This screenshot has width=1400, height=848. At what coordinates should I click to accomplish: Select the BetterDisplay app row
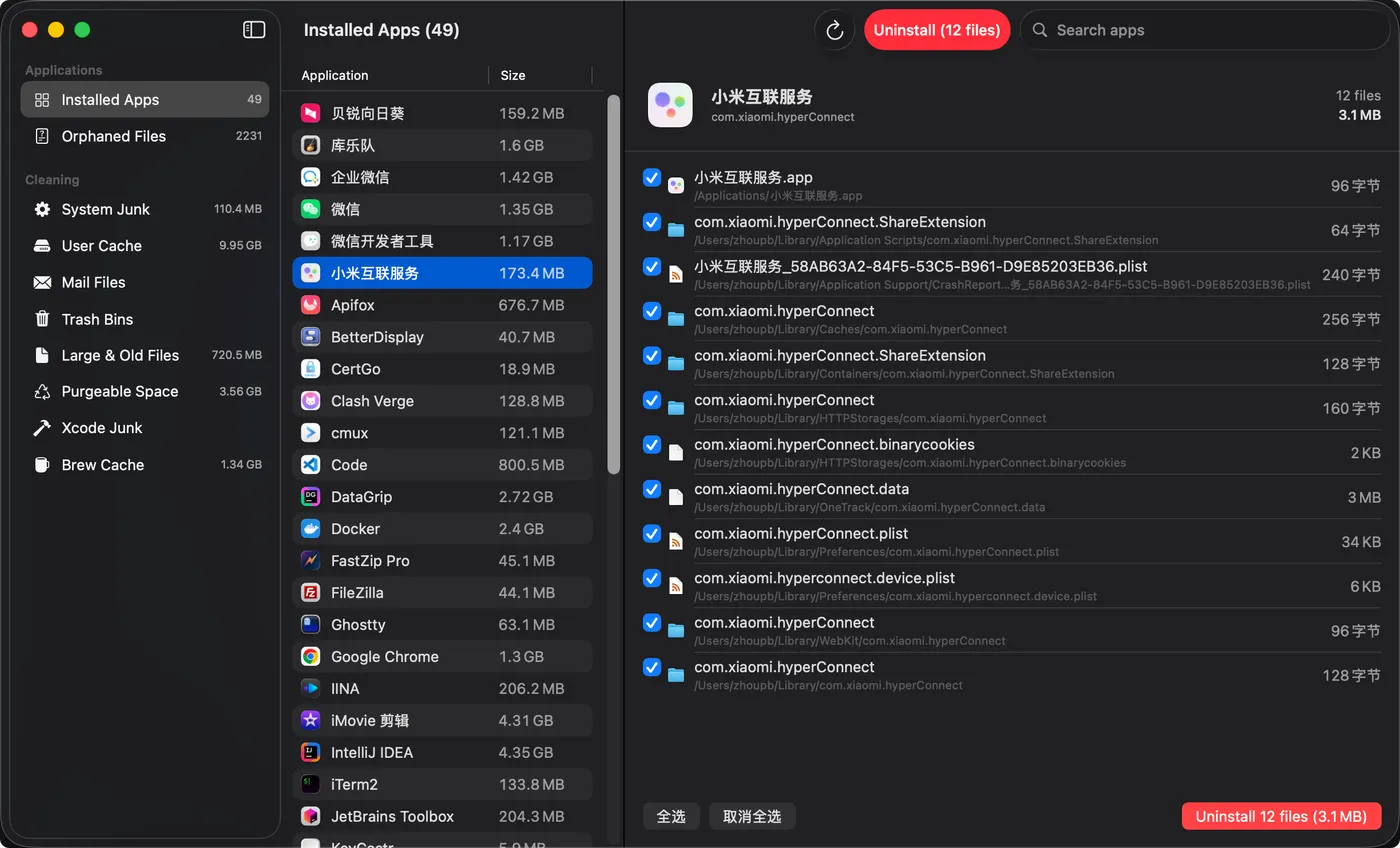[442, 338]
